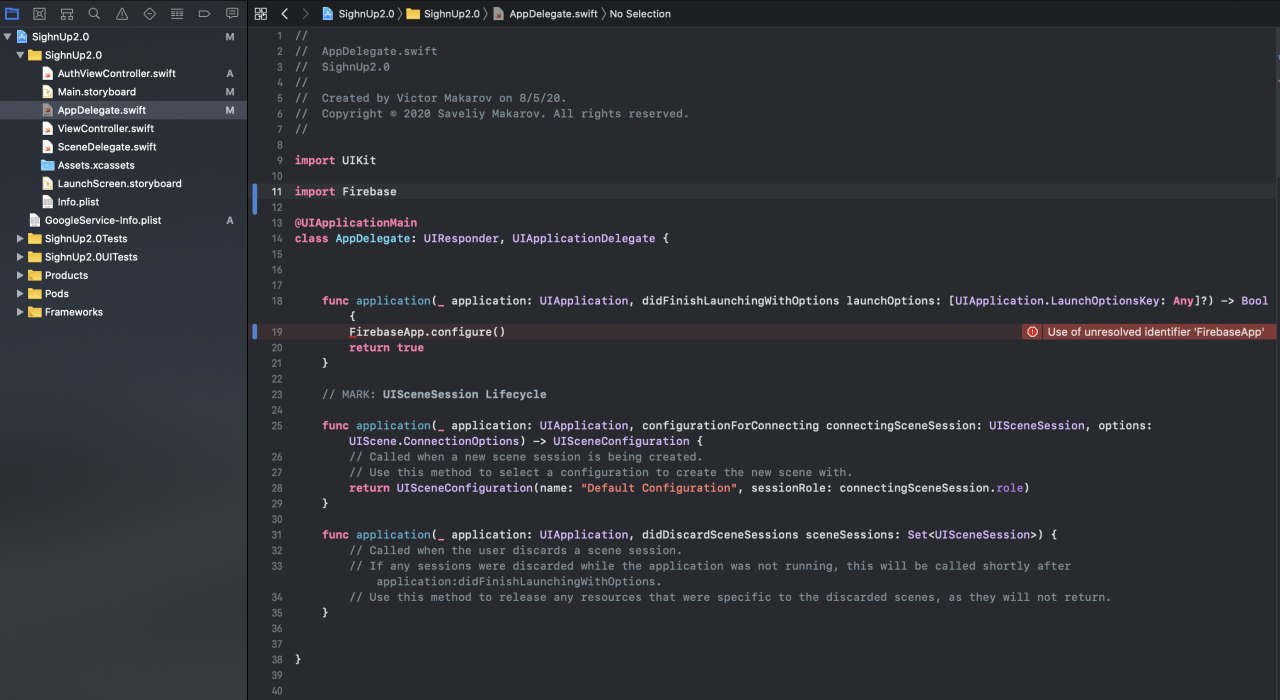Go back in editor history

pos(285,14)
